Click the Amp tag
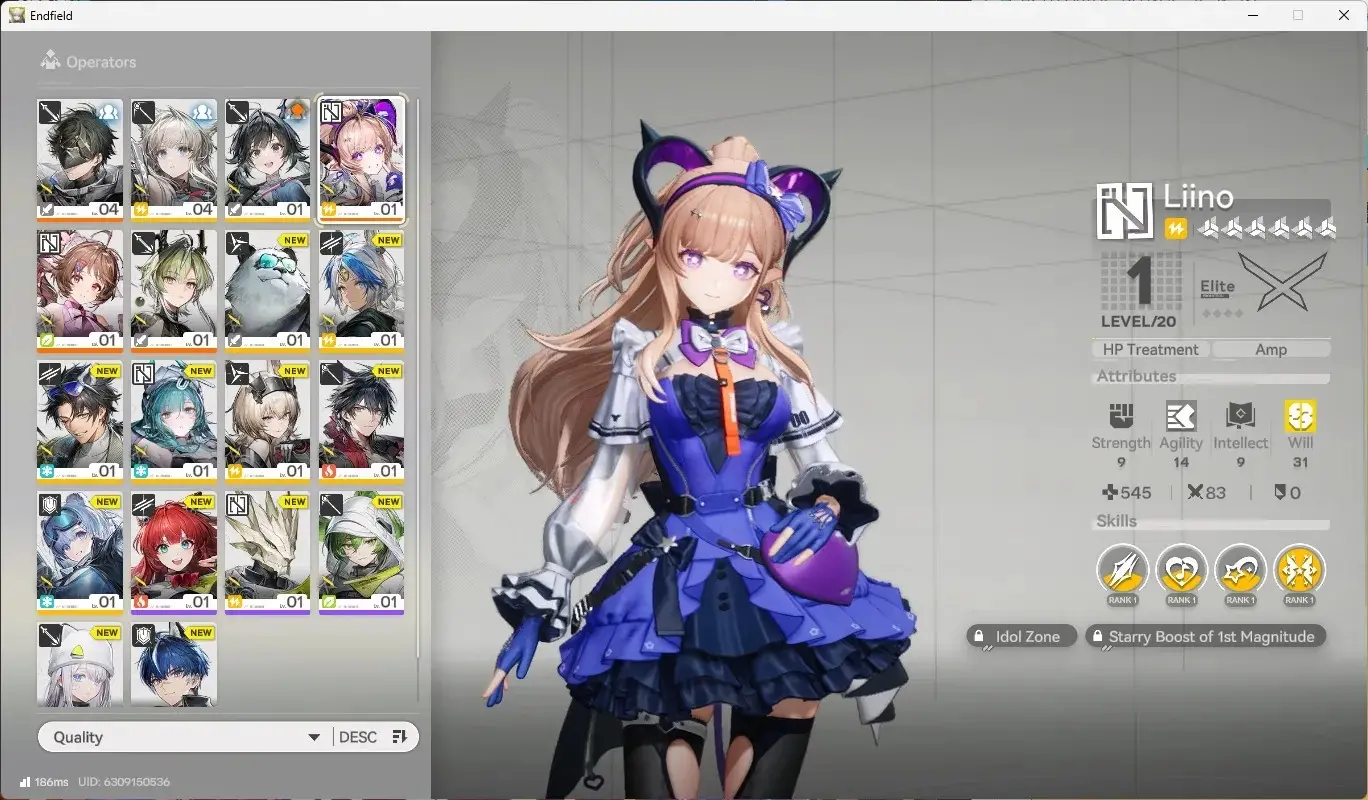1368x800 pixels. [1271, 349]
